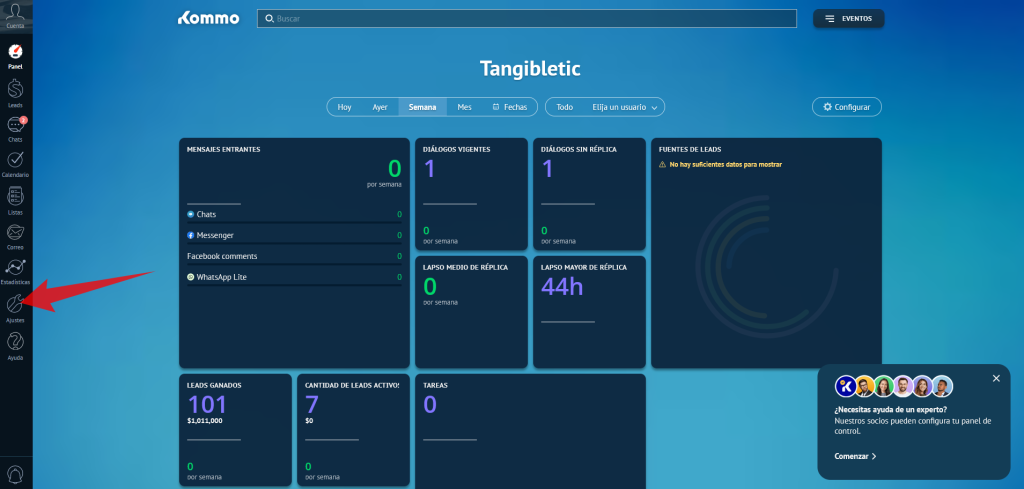Select the Hoy time filter
The width and height of the screenshot is (1024, 489).
pos(344,107)
